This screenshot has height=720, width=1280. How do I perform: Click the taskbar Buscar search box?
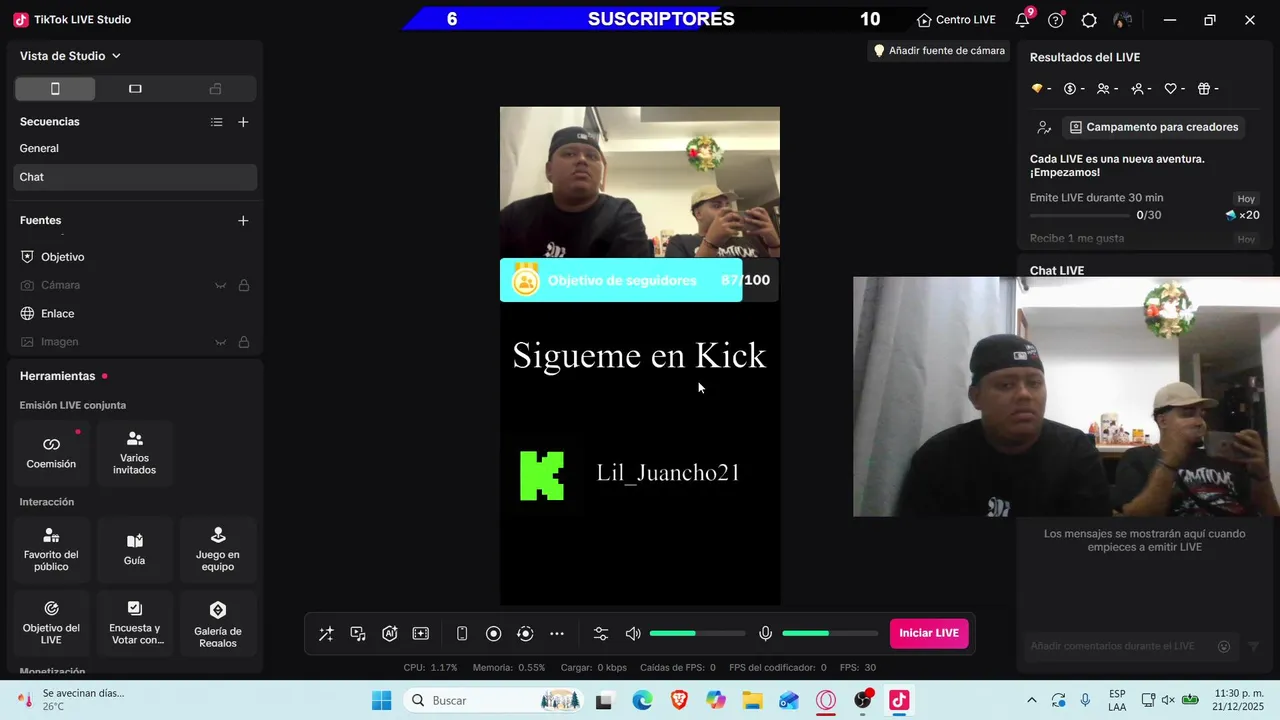[x=496, y=700]
